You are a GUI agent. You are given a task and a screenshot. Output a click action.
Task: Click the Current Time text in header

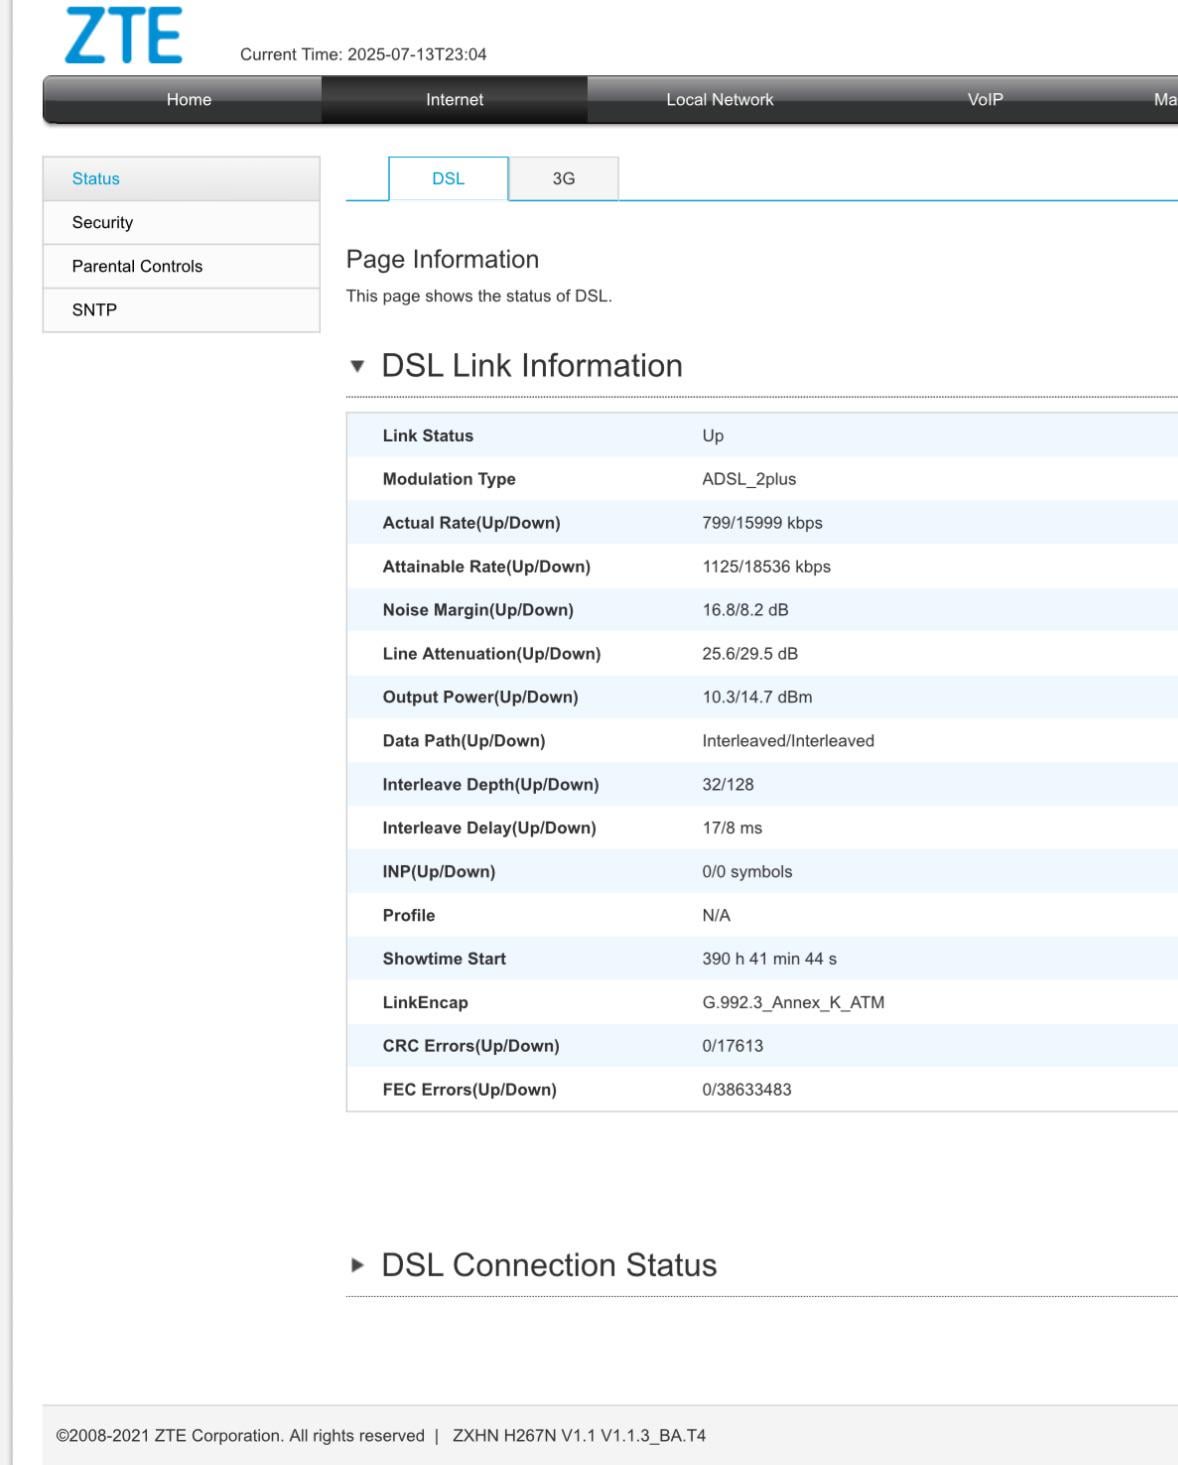pos(363,55)
